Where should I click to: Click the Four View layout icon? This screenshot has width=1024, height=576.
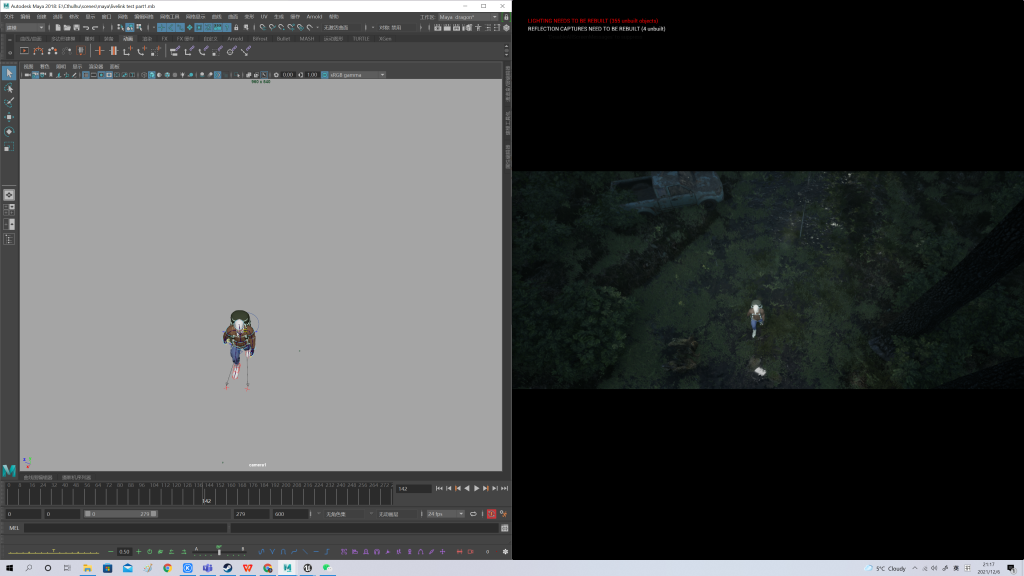(x=8, y=210)
